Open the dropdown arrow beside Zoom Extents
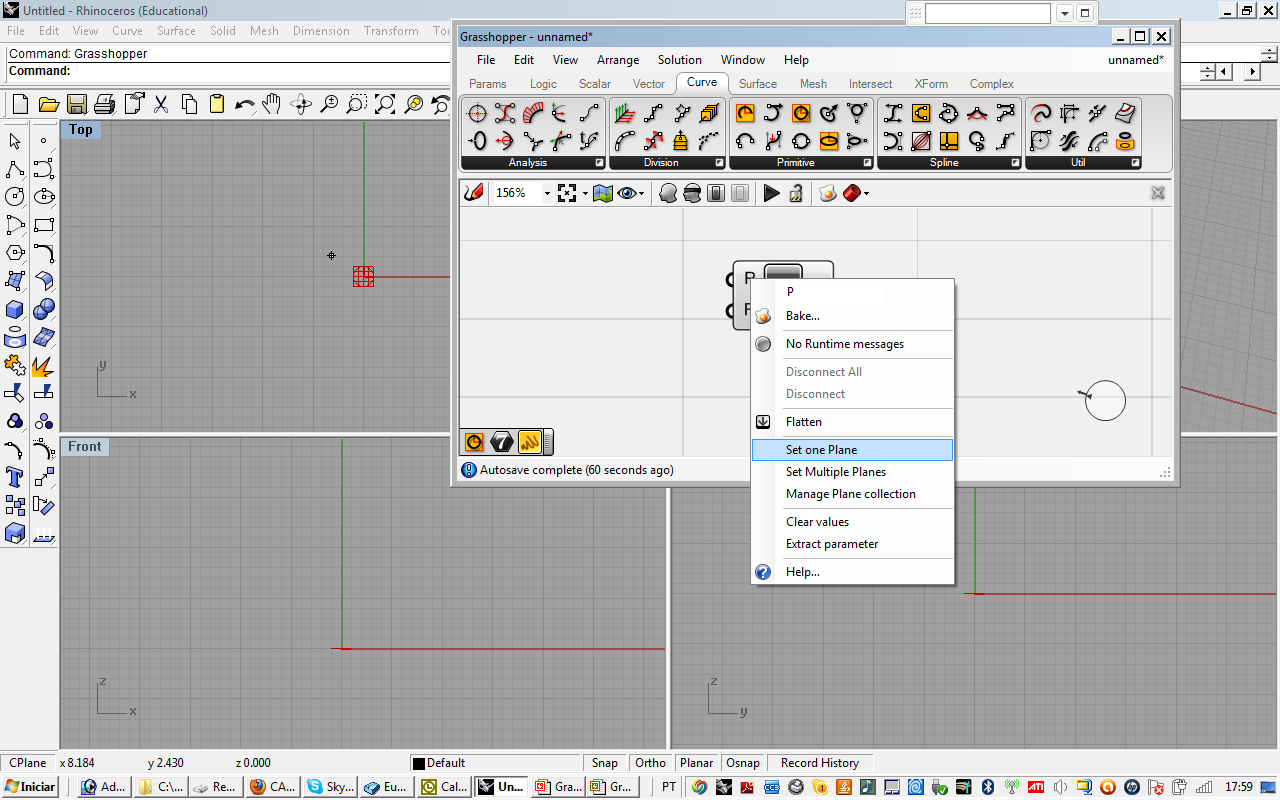Screen dimensions: 1280x800 [584, 193]
